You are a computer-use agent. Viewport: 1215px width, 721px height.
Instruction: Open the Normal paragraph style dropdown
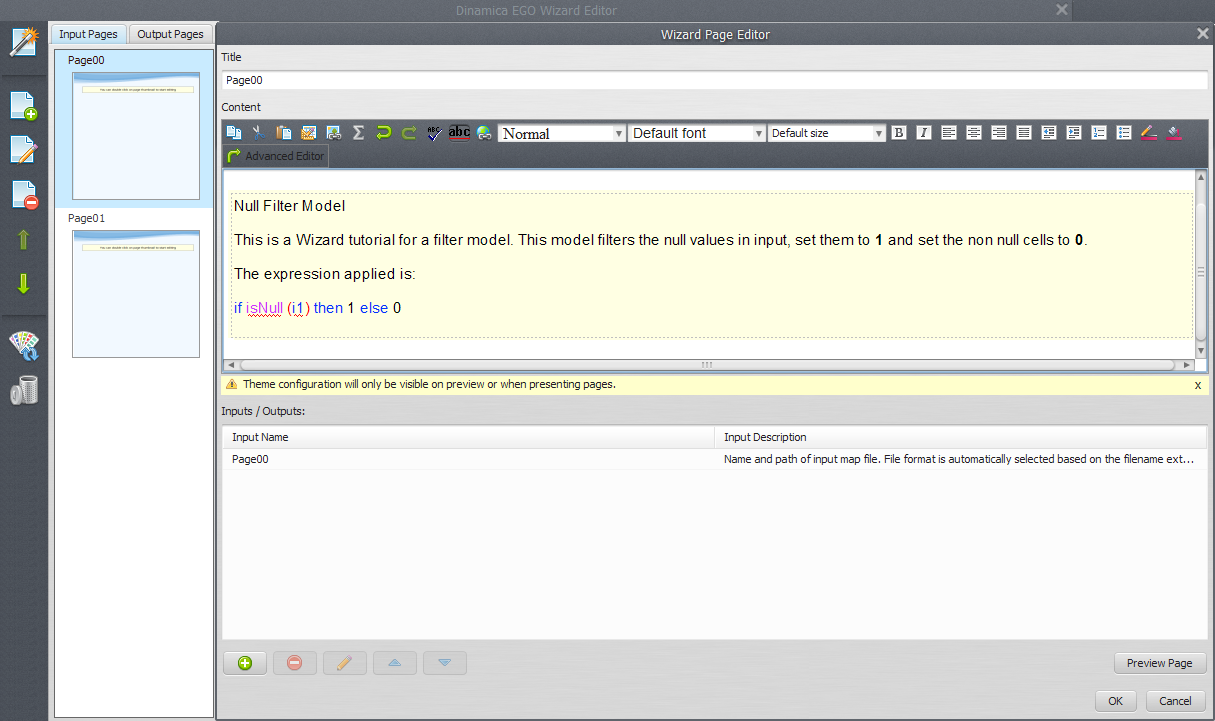coord(562,133)
